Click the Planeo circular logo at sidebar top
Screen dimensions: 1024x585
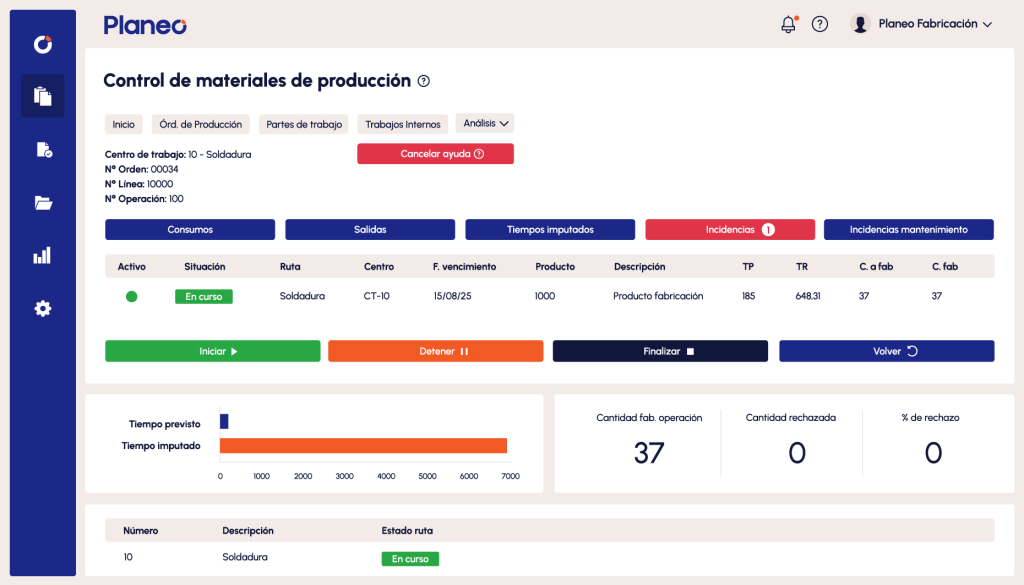pos(42,44)
